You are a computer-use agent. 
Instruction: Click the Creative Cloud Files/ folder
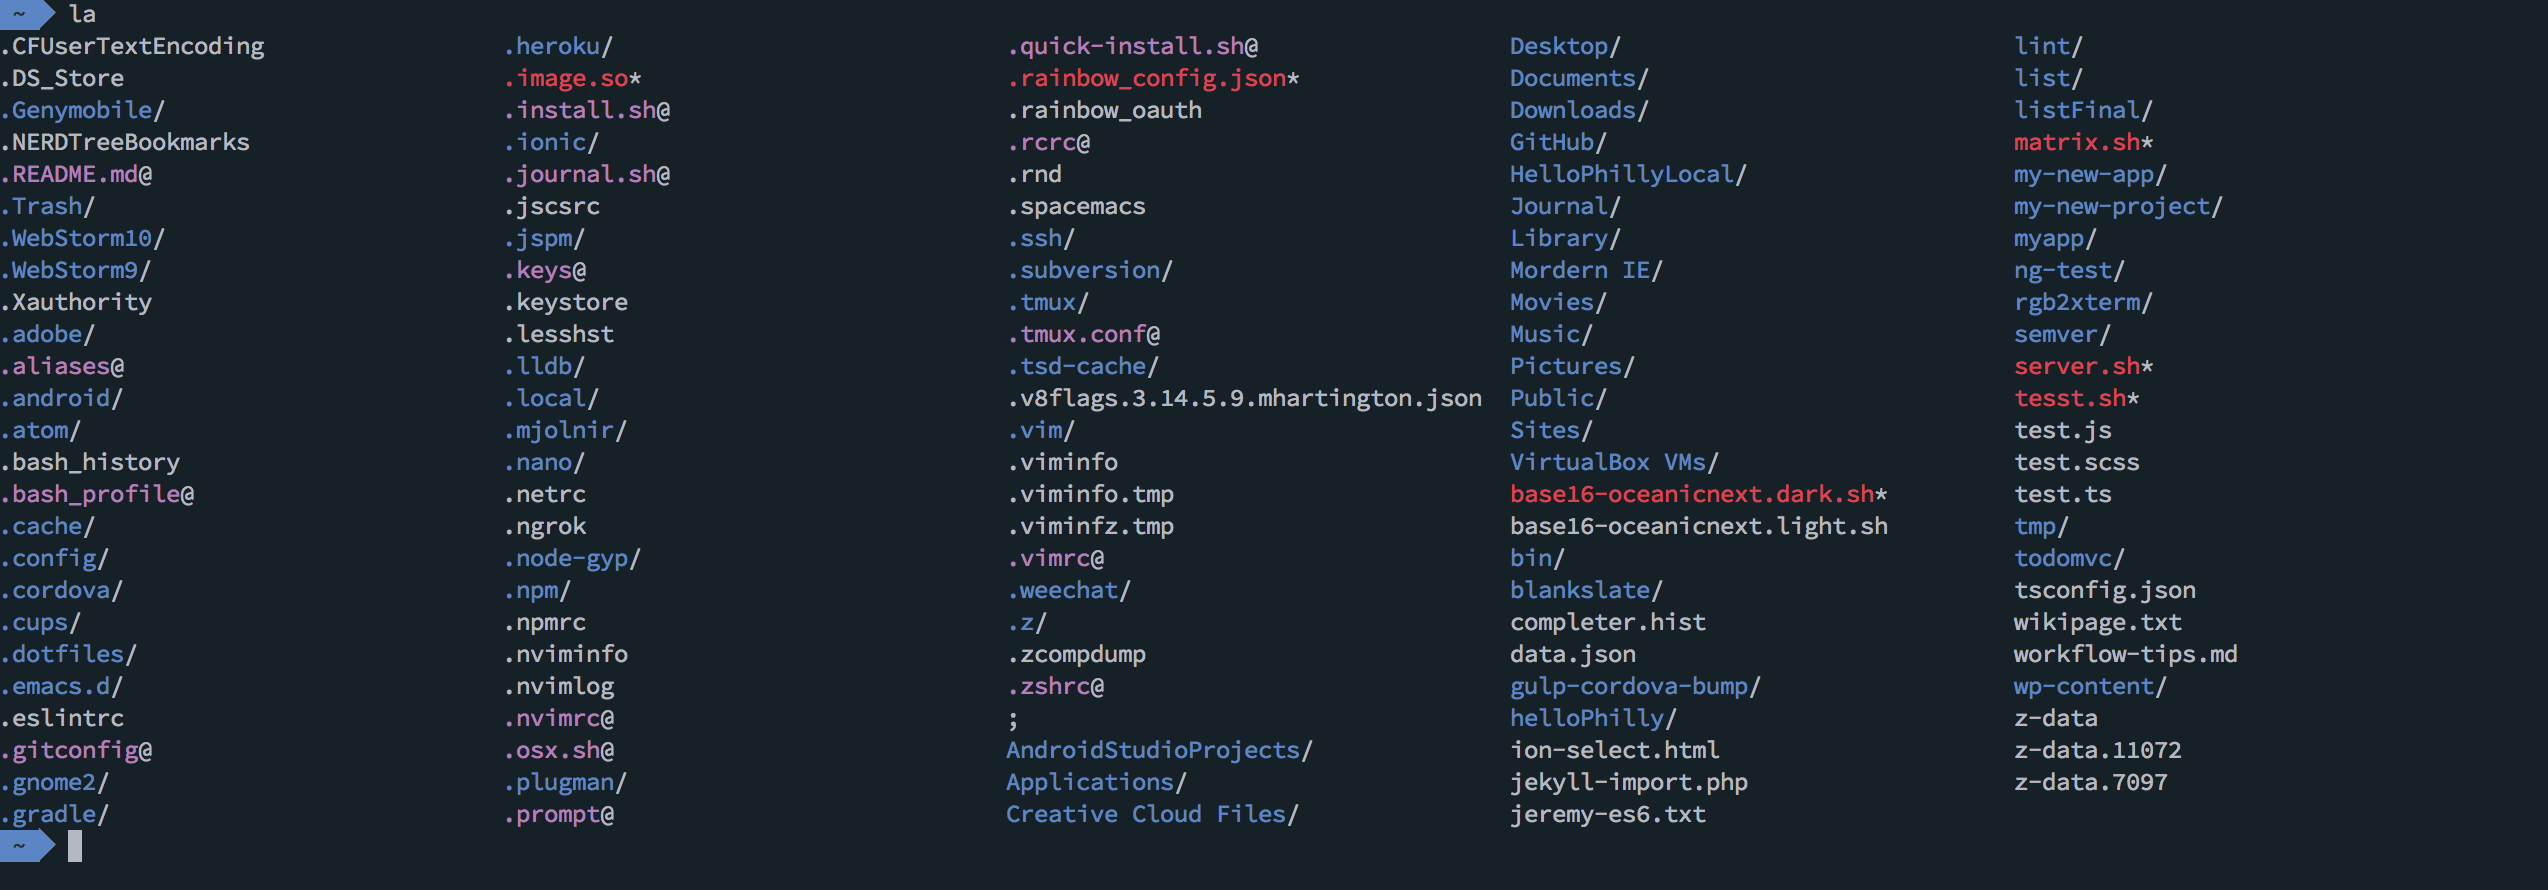tap(1151, 814)
